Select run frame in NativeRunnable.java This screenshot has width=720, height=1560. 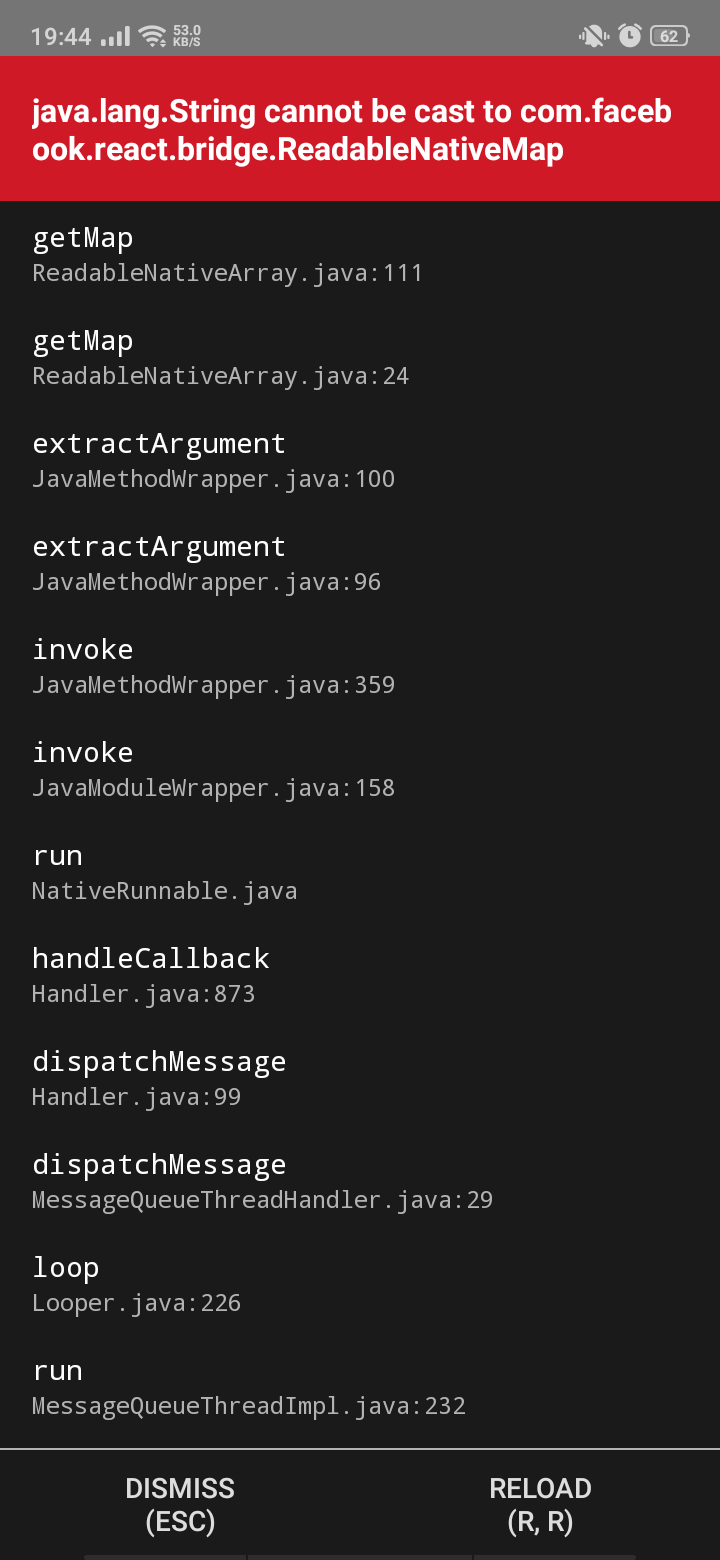coord(165,871)
